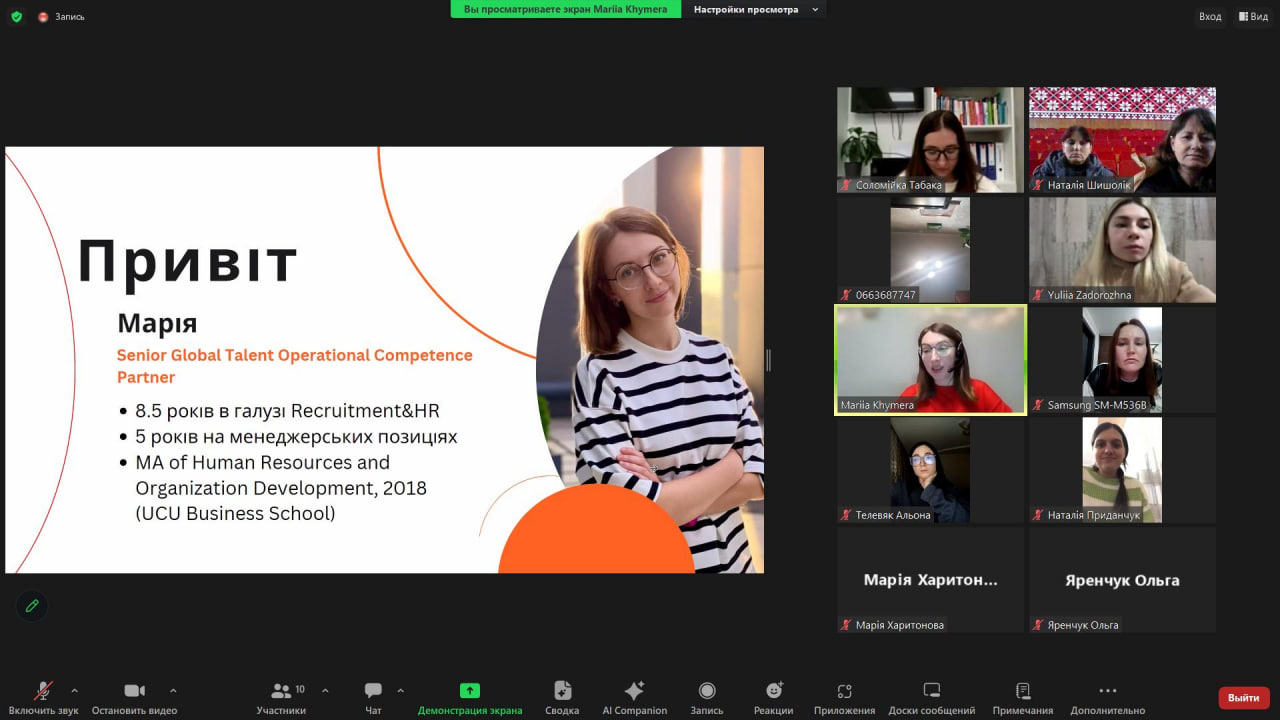Screen dimensions: 1280x720
Task: Select Yuliia Zadorozhna video thumbnail
Action: pyautogui.click(x=1122, y=250)
